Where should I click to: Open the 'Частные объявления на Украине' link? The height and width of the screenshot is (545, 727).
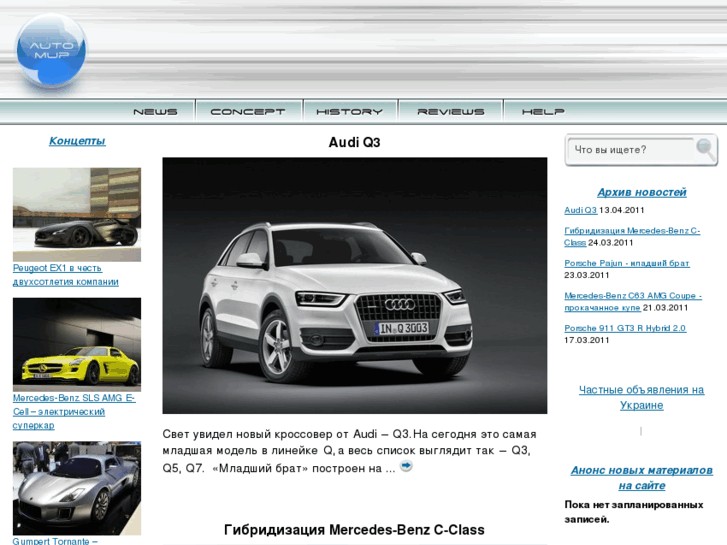pyautogui.click(x=642, y=397)
